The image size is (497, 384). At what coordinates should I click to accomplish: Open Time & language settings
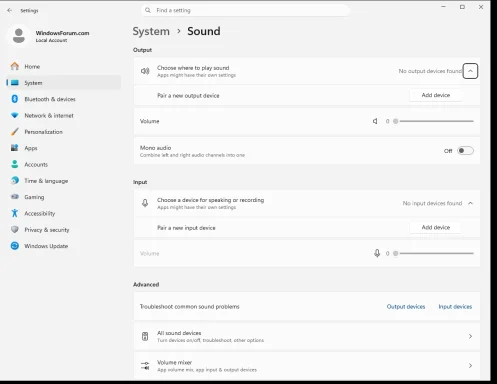tap(63, 180)
